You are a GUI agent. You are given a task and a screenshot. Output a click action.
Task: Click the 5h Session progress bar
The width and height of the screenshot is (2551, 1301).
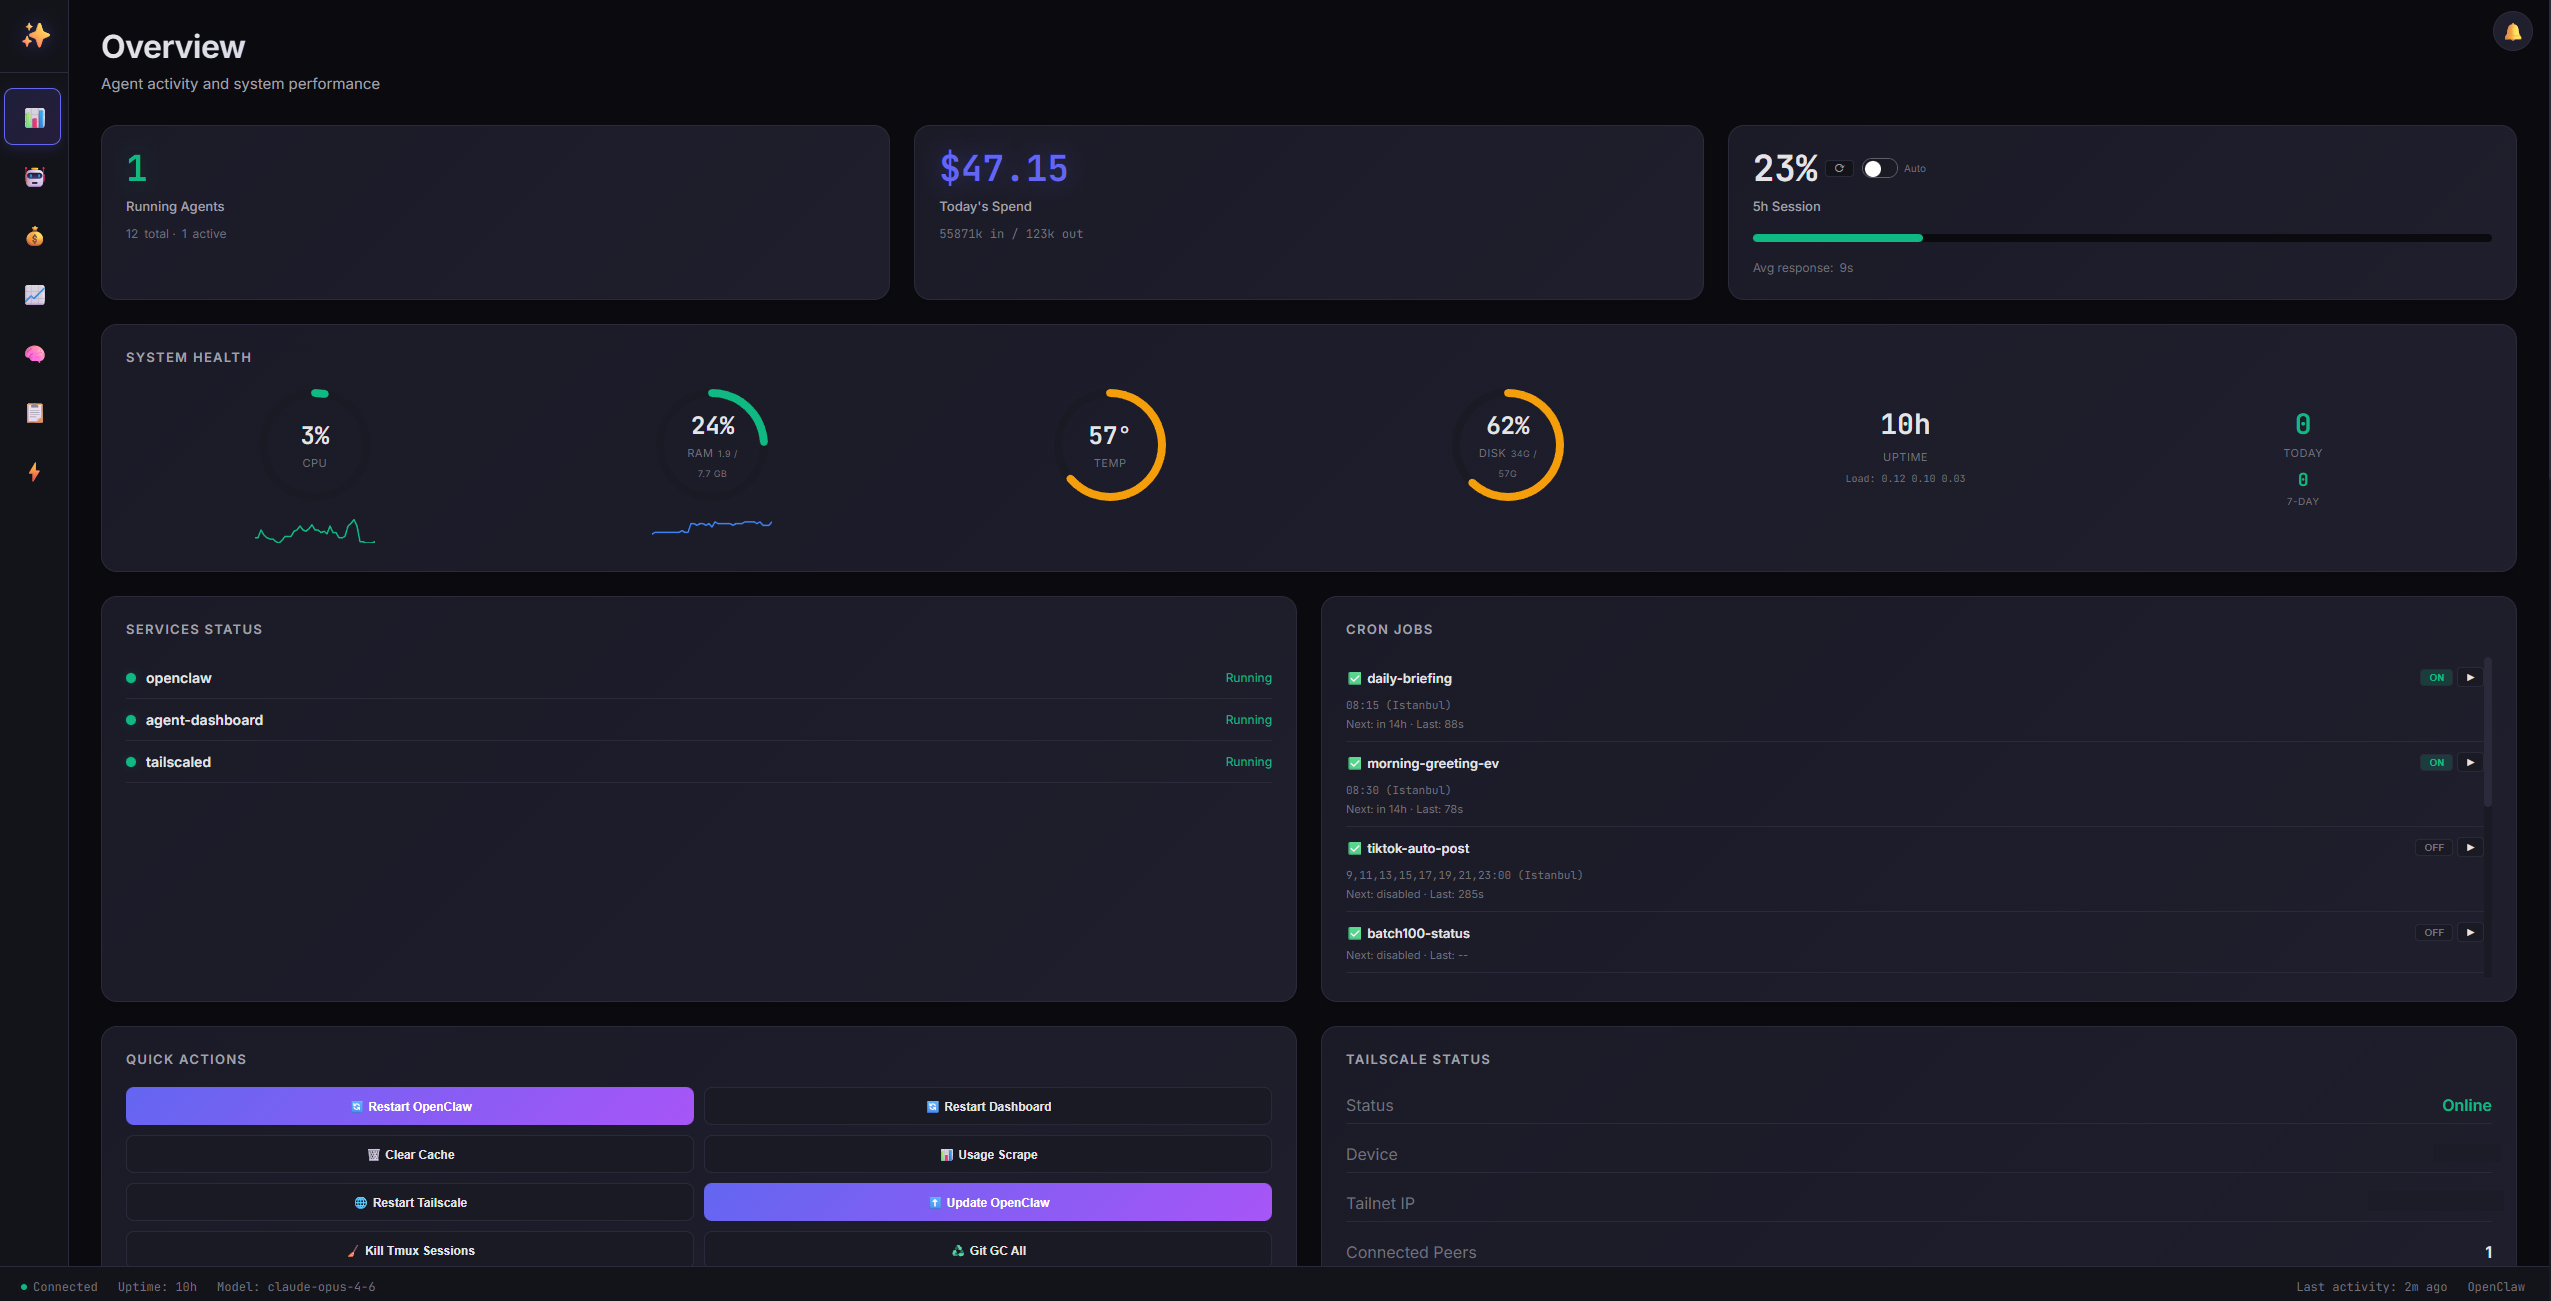click(2120, 238)
